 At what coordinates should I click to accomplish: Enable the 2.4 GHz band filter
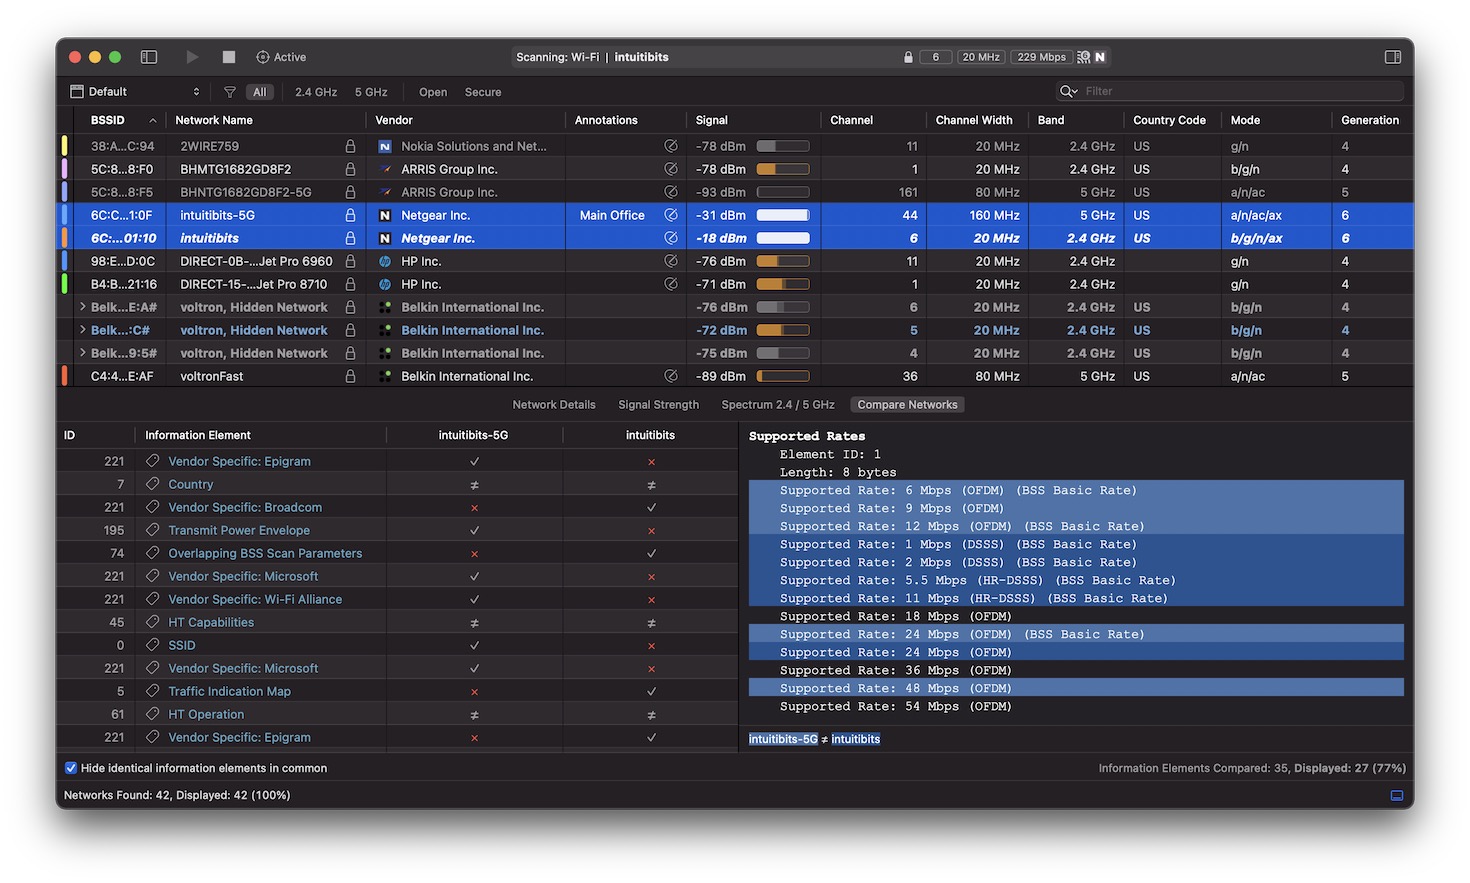pyautogui.click(x=315, y=92)
